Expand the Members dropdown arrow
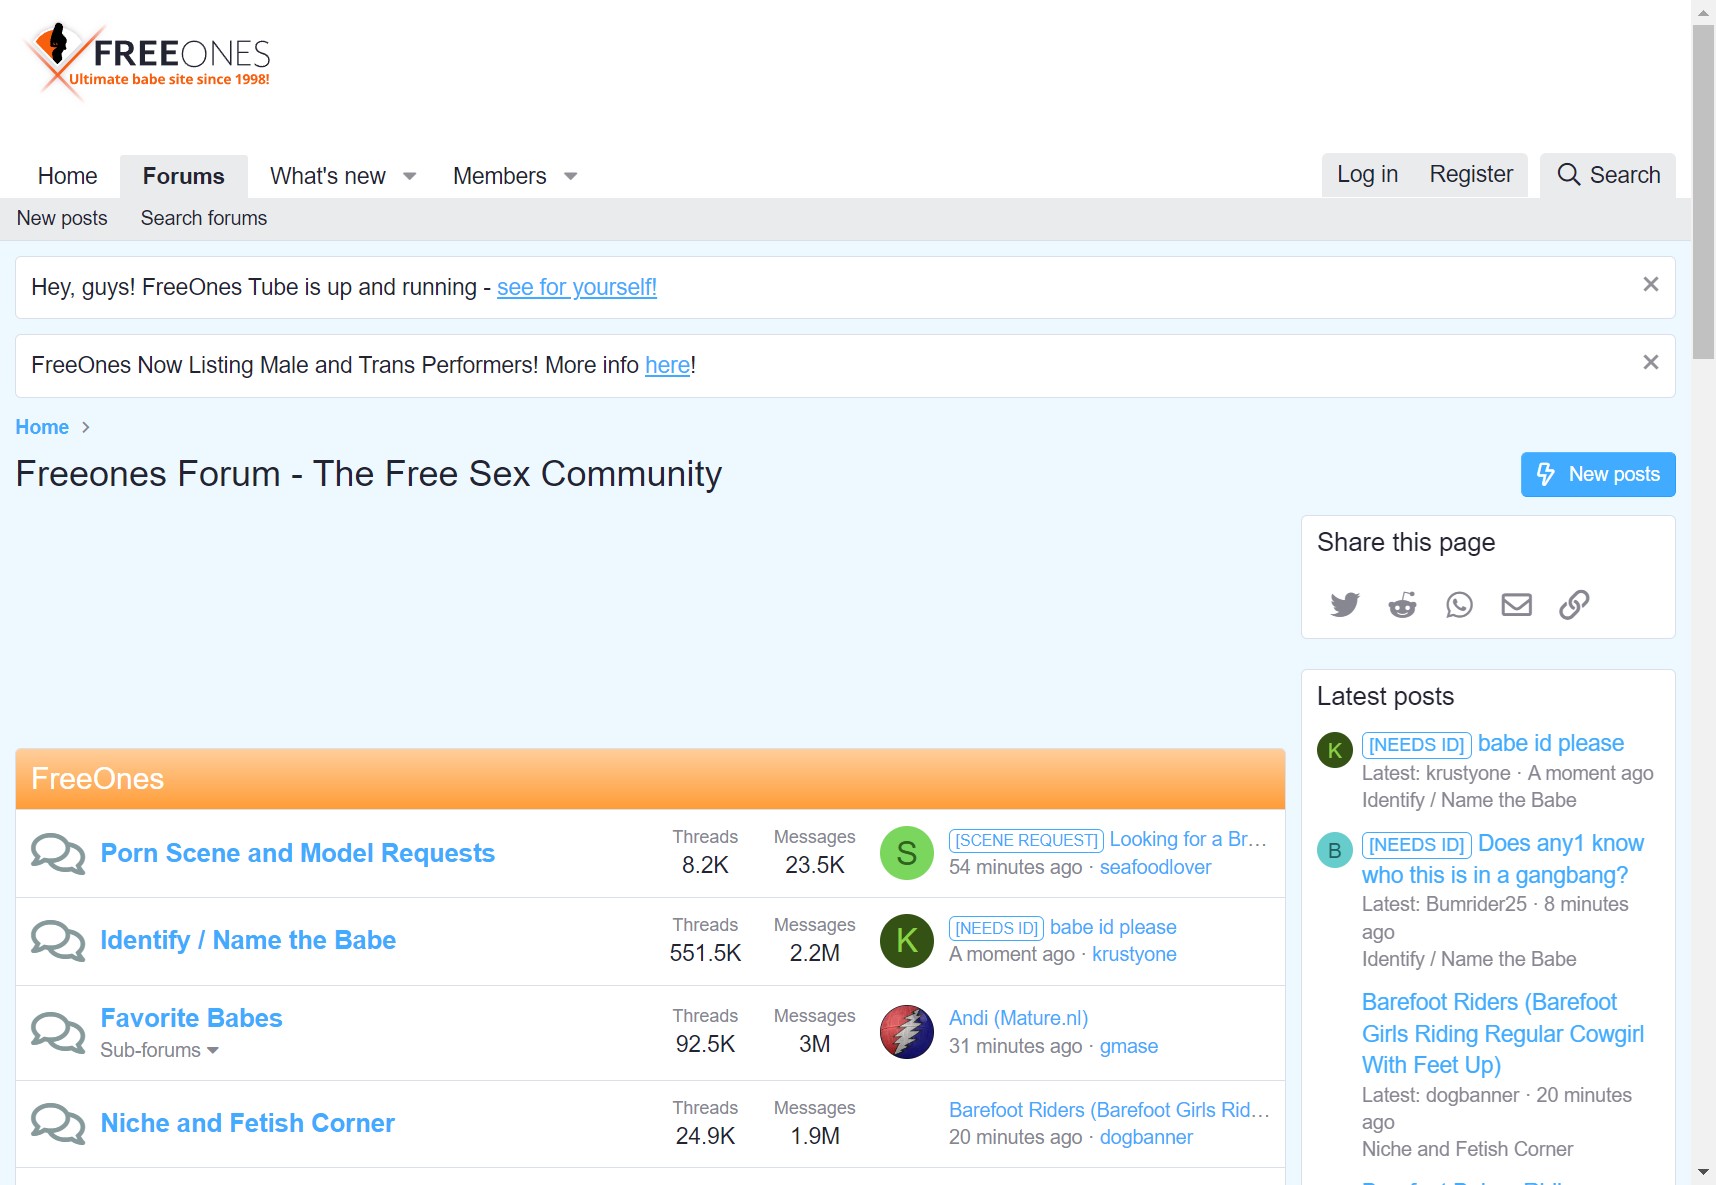1716x1185 pixels. (571, 176)
